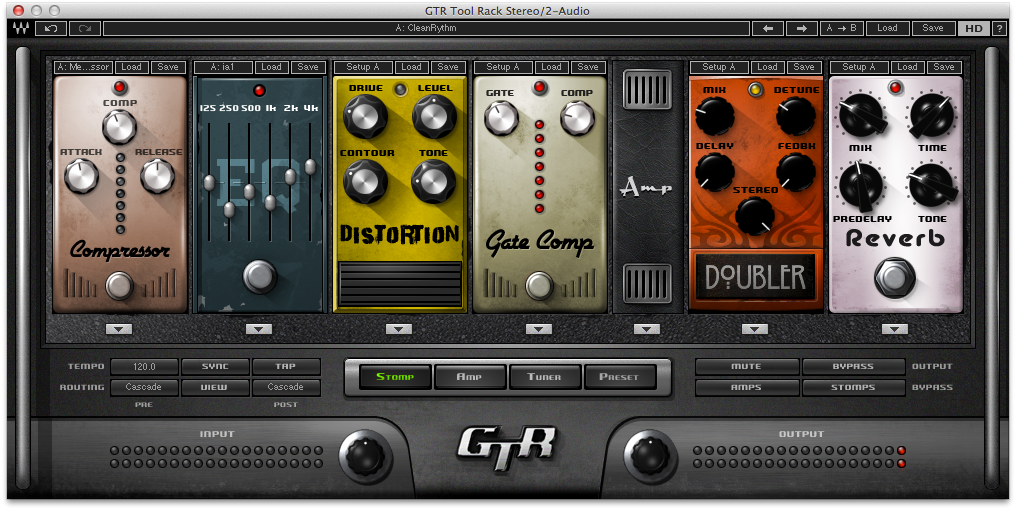Click the Doubler MIX knob
This screenshot has height=510, width=1016.
point(715,117)
